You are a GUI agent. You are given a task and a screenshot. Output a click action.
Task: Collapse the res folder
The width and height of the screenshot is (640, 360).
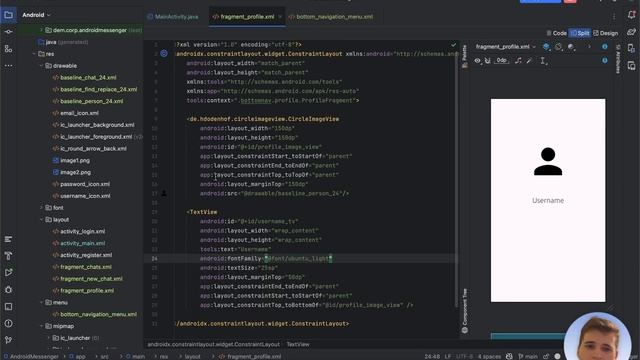(x=34, y=54)
